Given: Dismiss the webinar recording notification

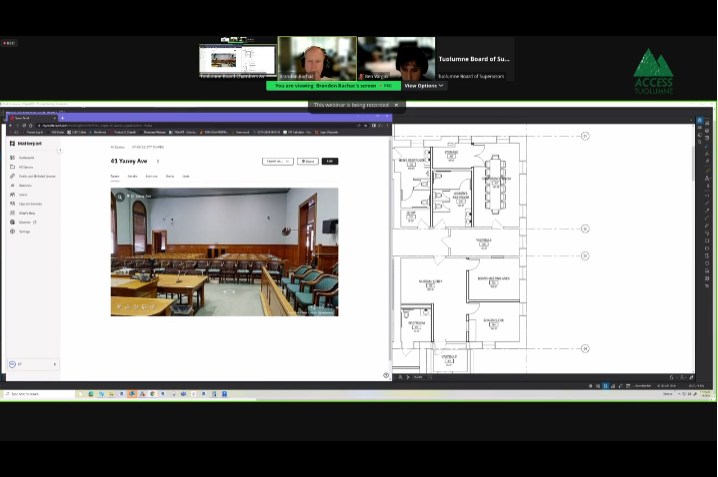Looking at the screenshot, I should click(396, 105).
